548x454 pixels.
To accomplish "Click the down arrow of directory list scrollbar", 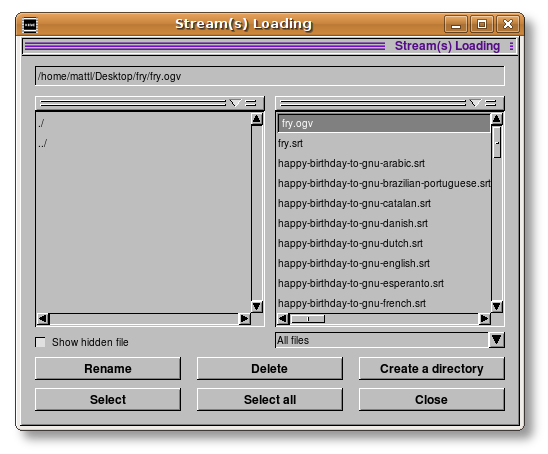I will [257, 306].
